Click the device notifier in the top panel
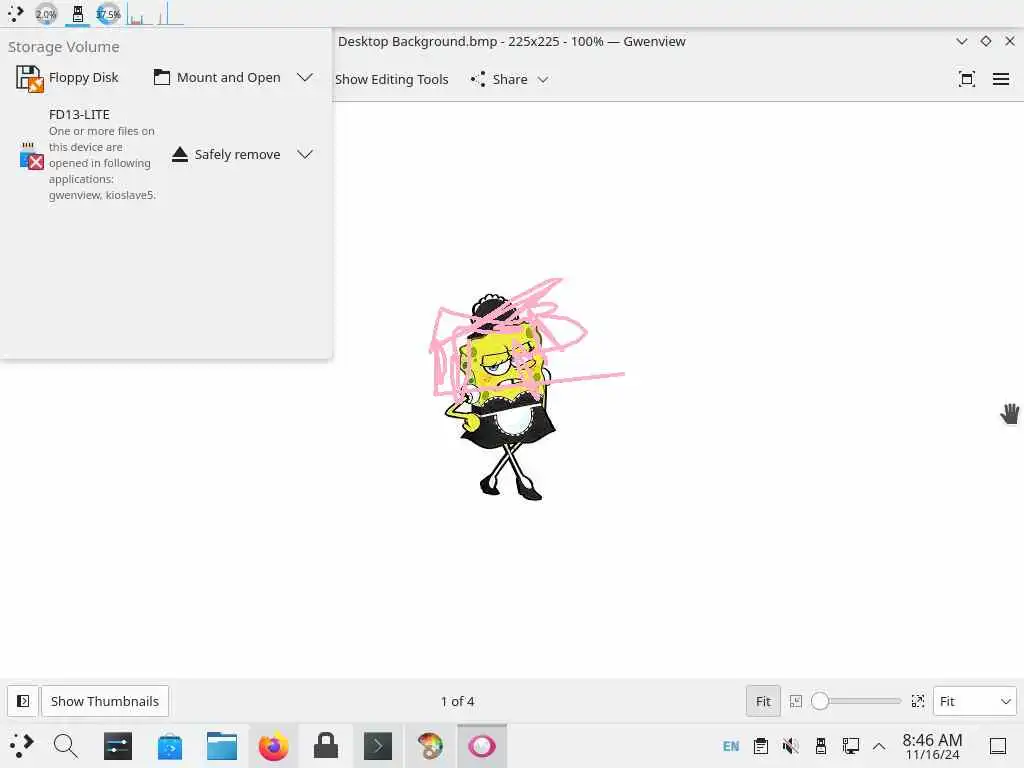Viewport: 1024px width, 768px height. click(x=78, y=14)
